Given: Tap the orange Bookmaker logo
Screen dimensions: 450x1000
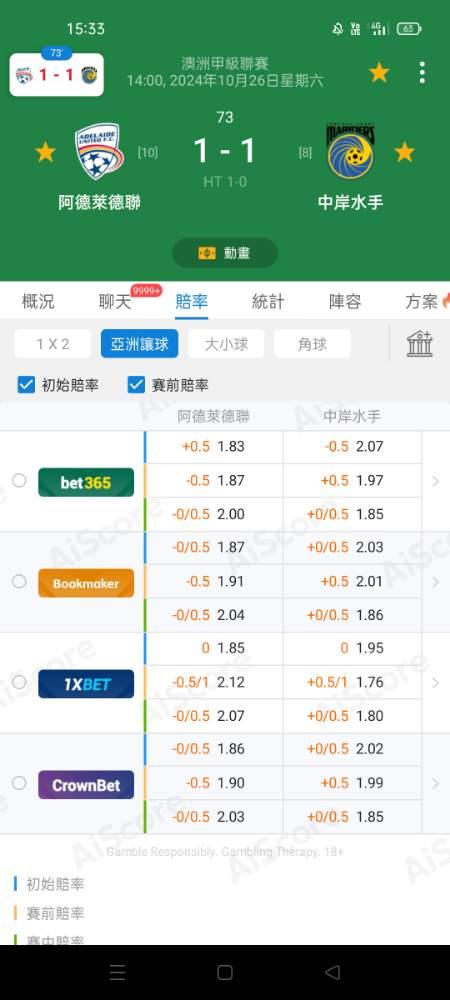Looking at the screenshot, I should [x=86, y=583].
